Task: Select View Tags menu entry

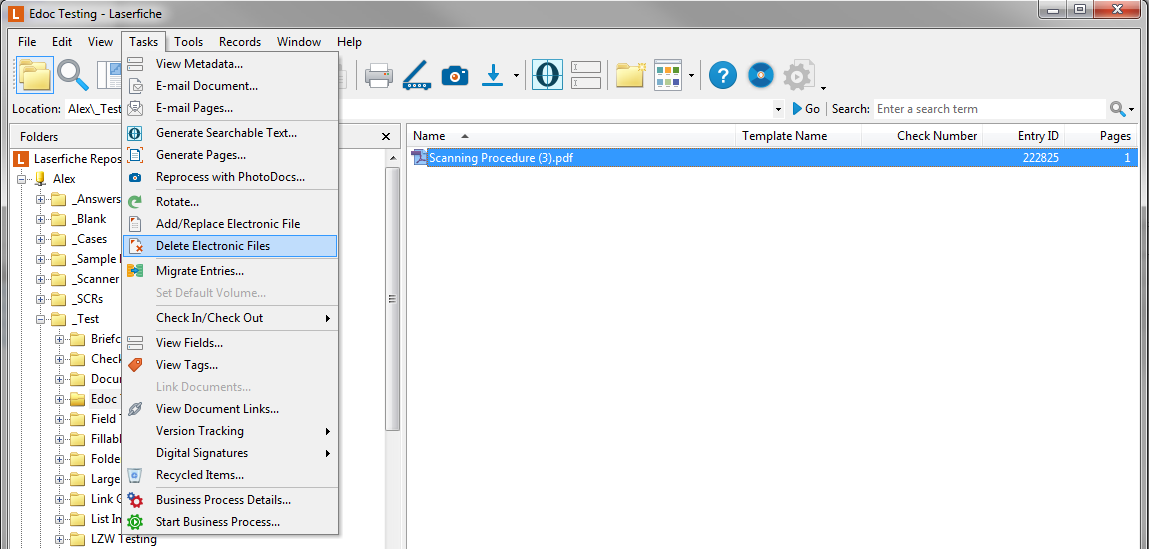Action: click(230, 365)
